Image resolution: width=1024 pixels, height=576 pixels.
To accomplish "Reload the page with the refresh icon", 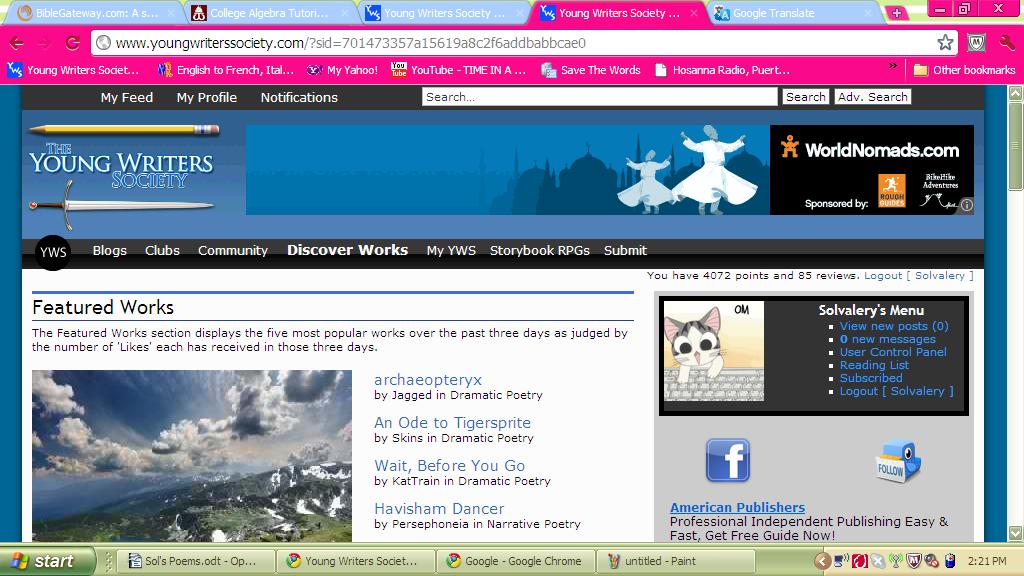I will tap(72, 43).
